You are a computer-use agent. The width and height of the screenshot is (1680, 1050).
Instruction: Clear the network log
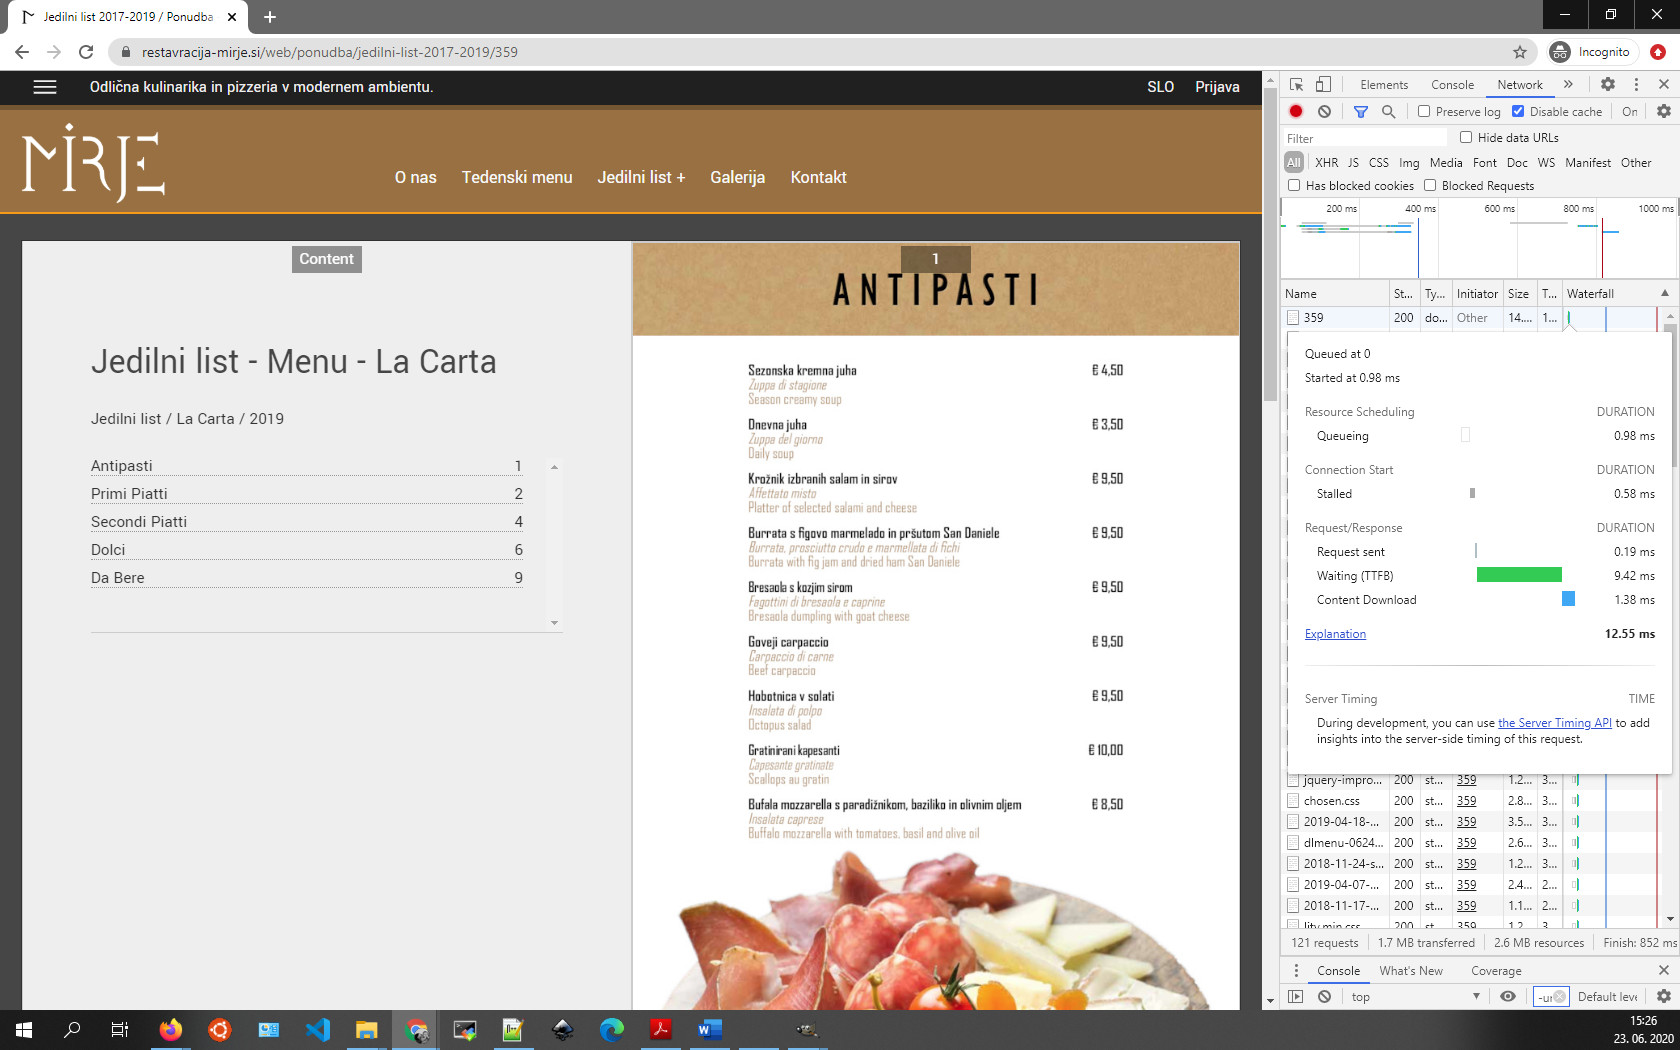coord(1324,112)
